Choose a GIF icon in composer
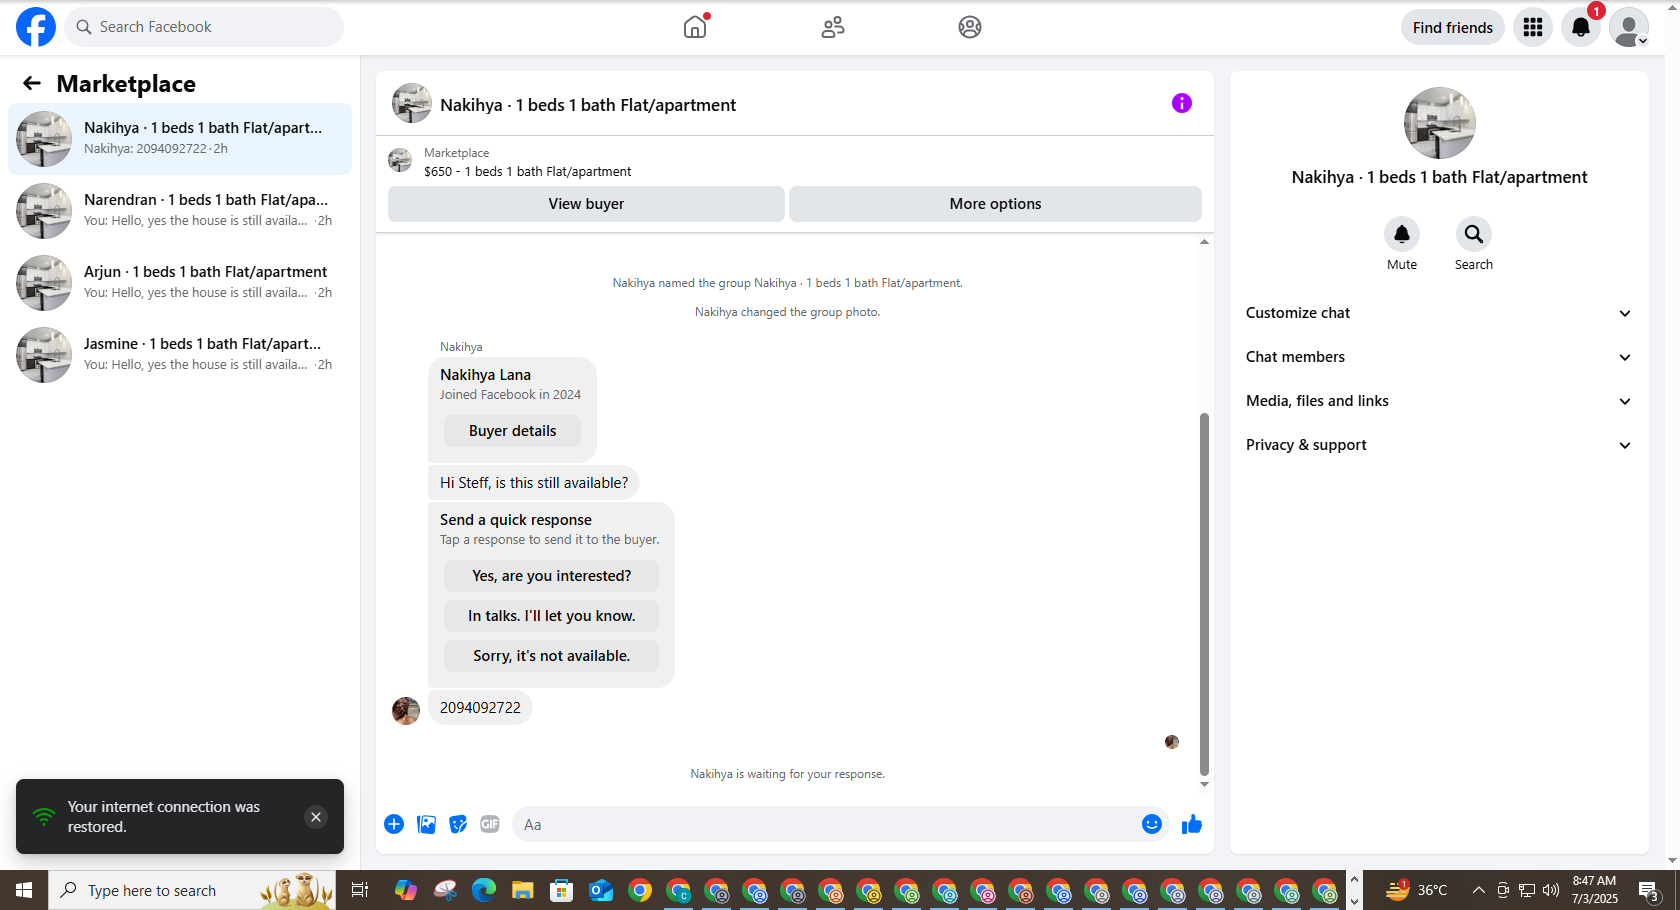Screen dimensions: 1680x910 coord(490,824)
